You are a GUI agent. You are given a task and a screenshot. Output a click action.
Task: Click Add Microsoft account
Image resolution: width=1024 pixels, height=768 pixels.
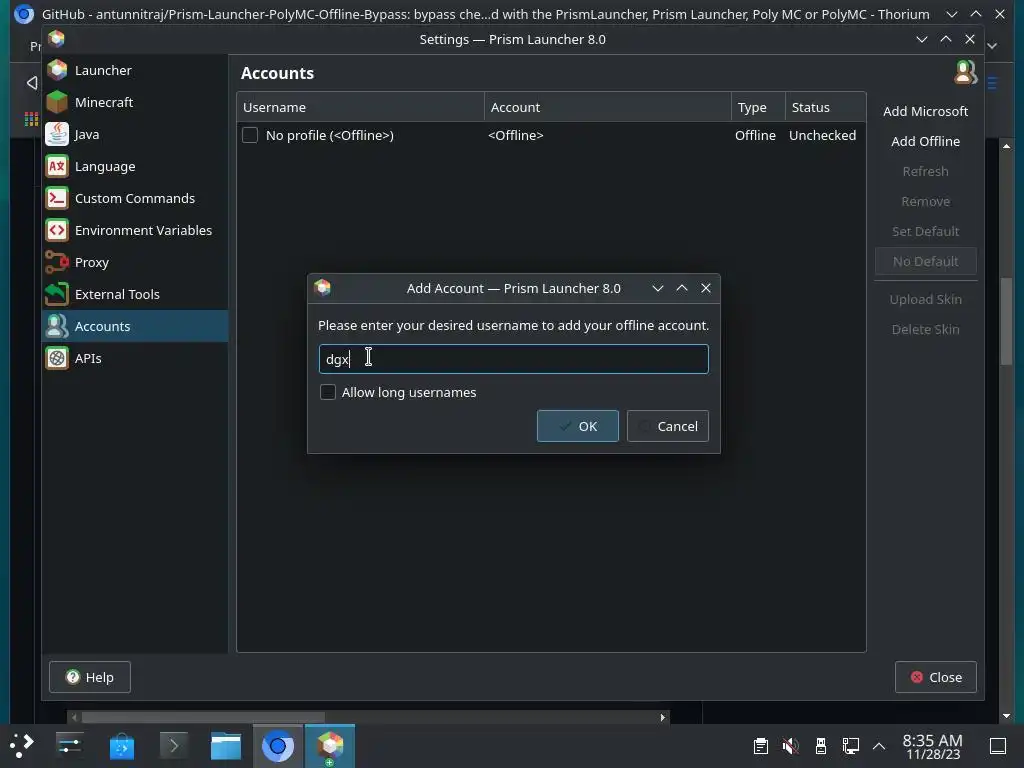coord(925,111)
